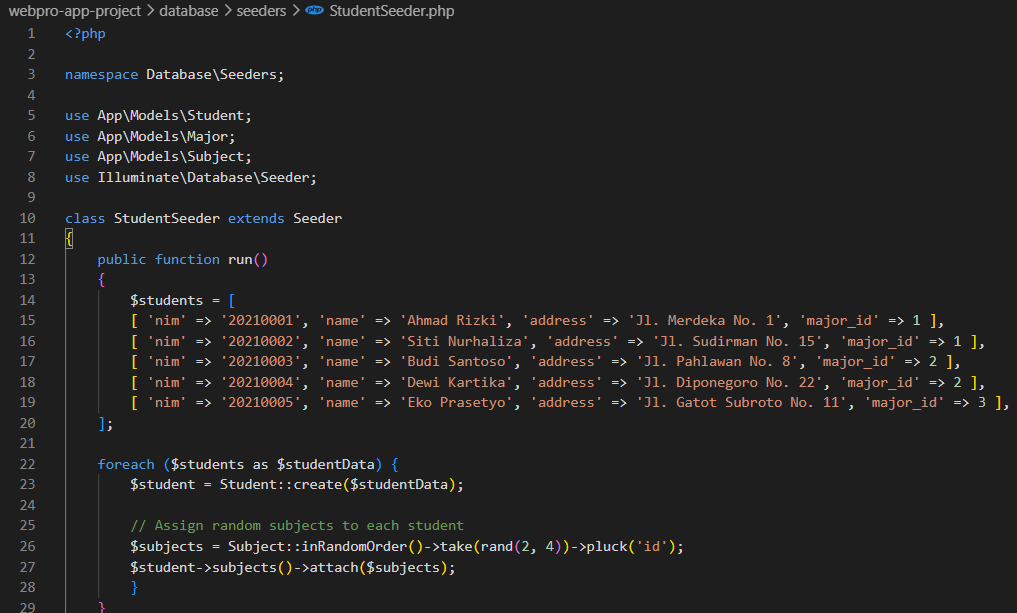Click the 'run' function name

[240, 259]
